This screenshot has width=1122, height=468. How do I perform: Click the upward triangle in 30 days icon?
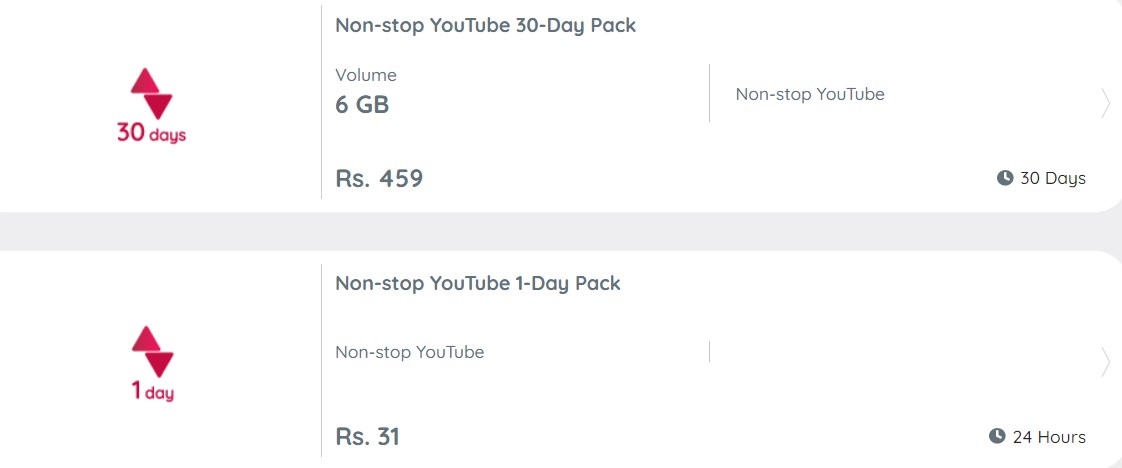(x=145, y=81)
